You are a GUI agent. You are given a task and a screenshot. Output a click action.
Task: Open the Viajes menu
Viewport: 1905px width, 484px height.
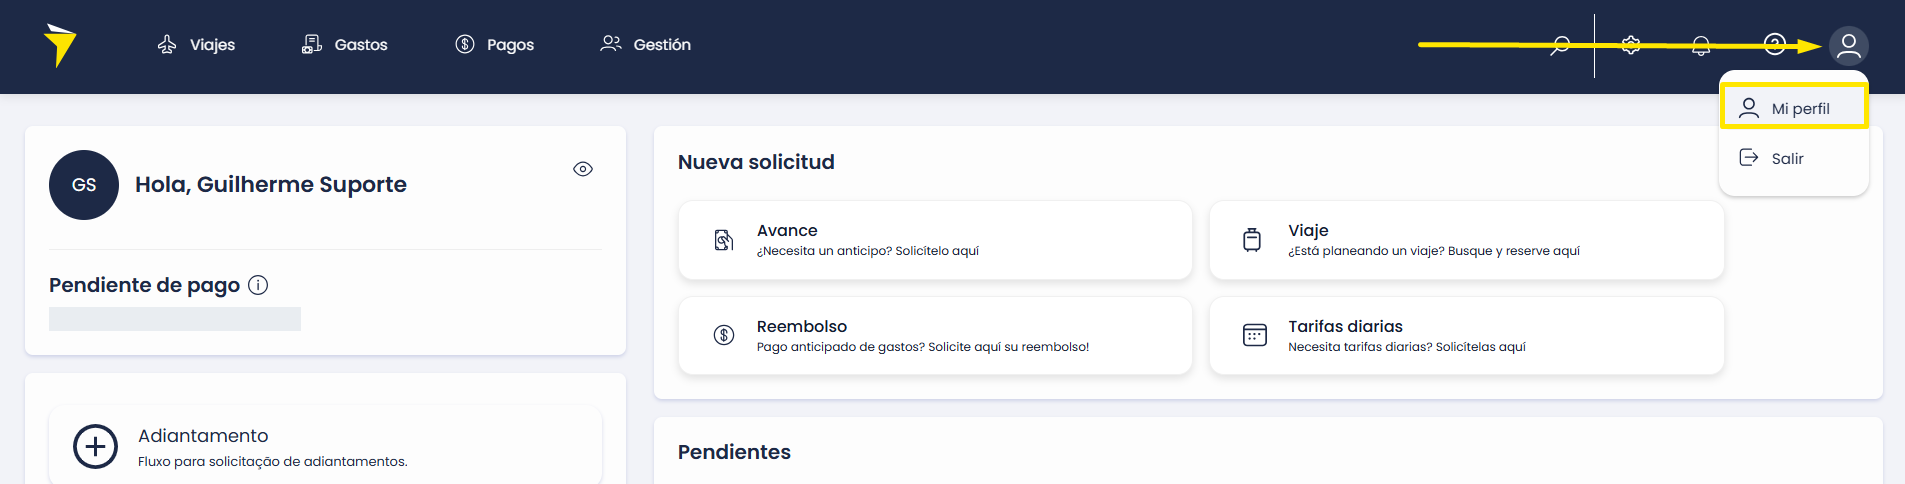(x=196, y=45)
